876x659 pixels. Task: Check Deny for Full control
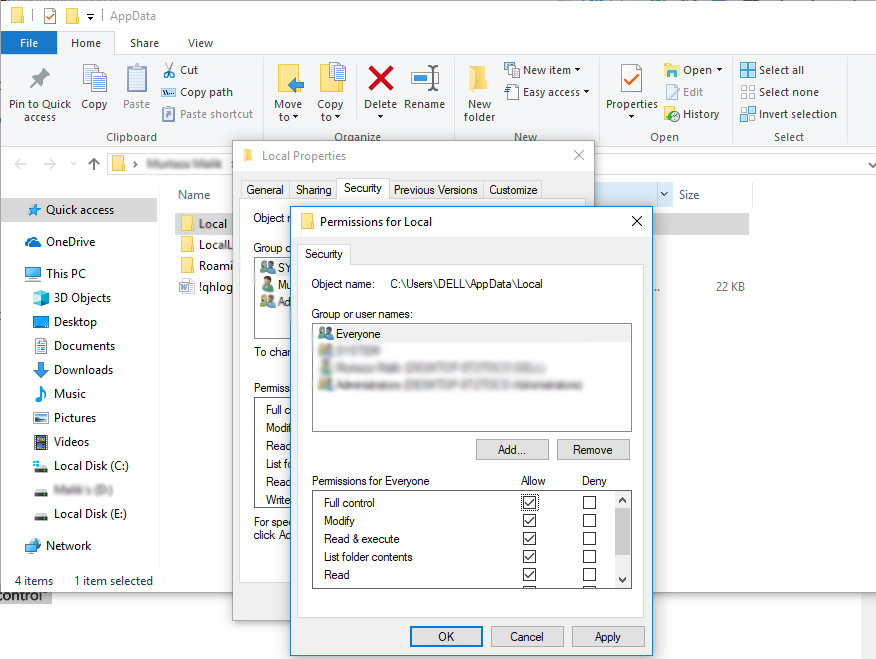tap(589, 503)
